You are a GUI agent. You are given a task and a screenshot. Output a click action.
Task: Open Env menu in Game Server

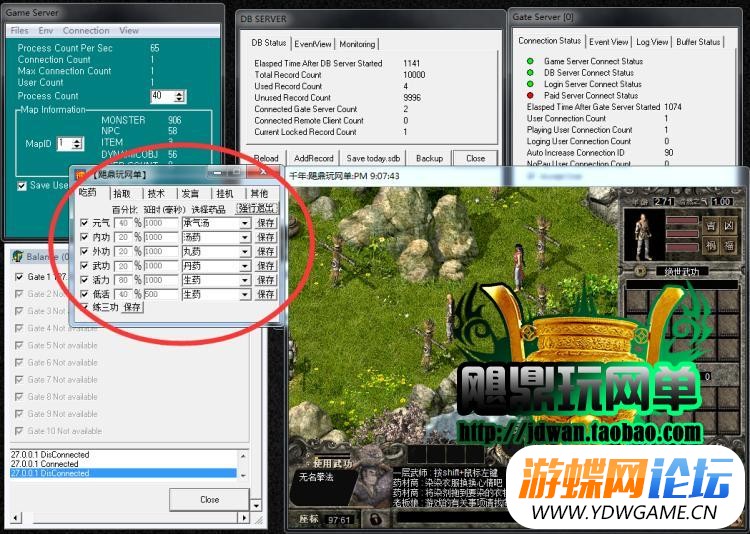[46, 31]
